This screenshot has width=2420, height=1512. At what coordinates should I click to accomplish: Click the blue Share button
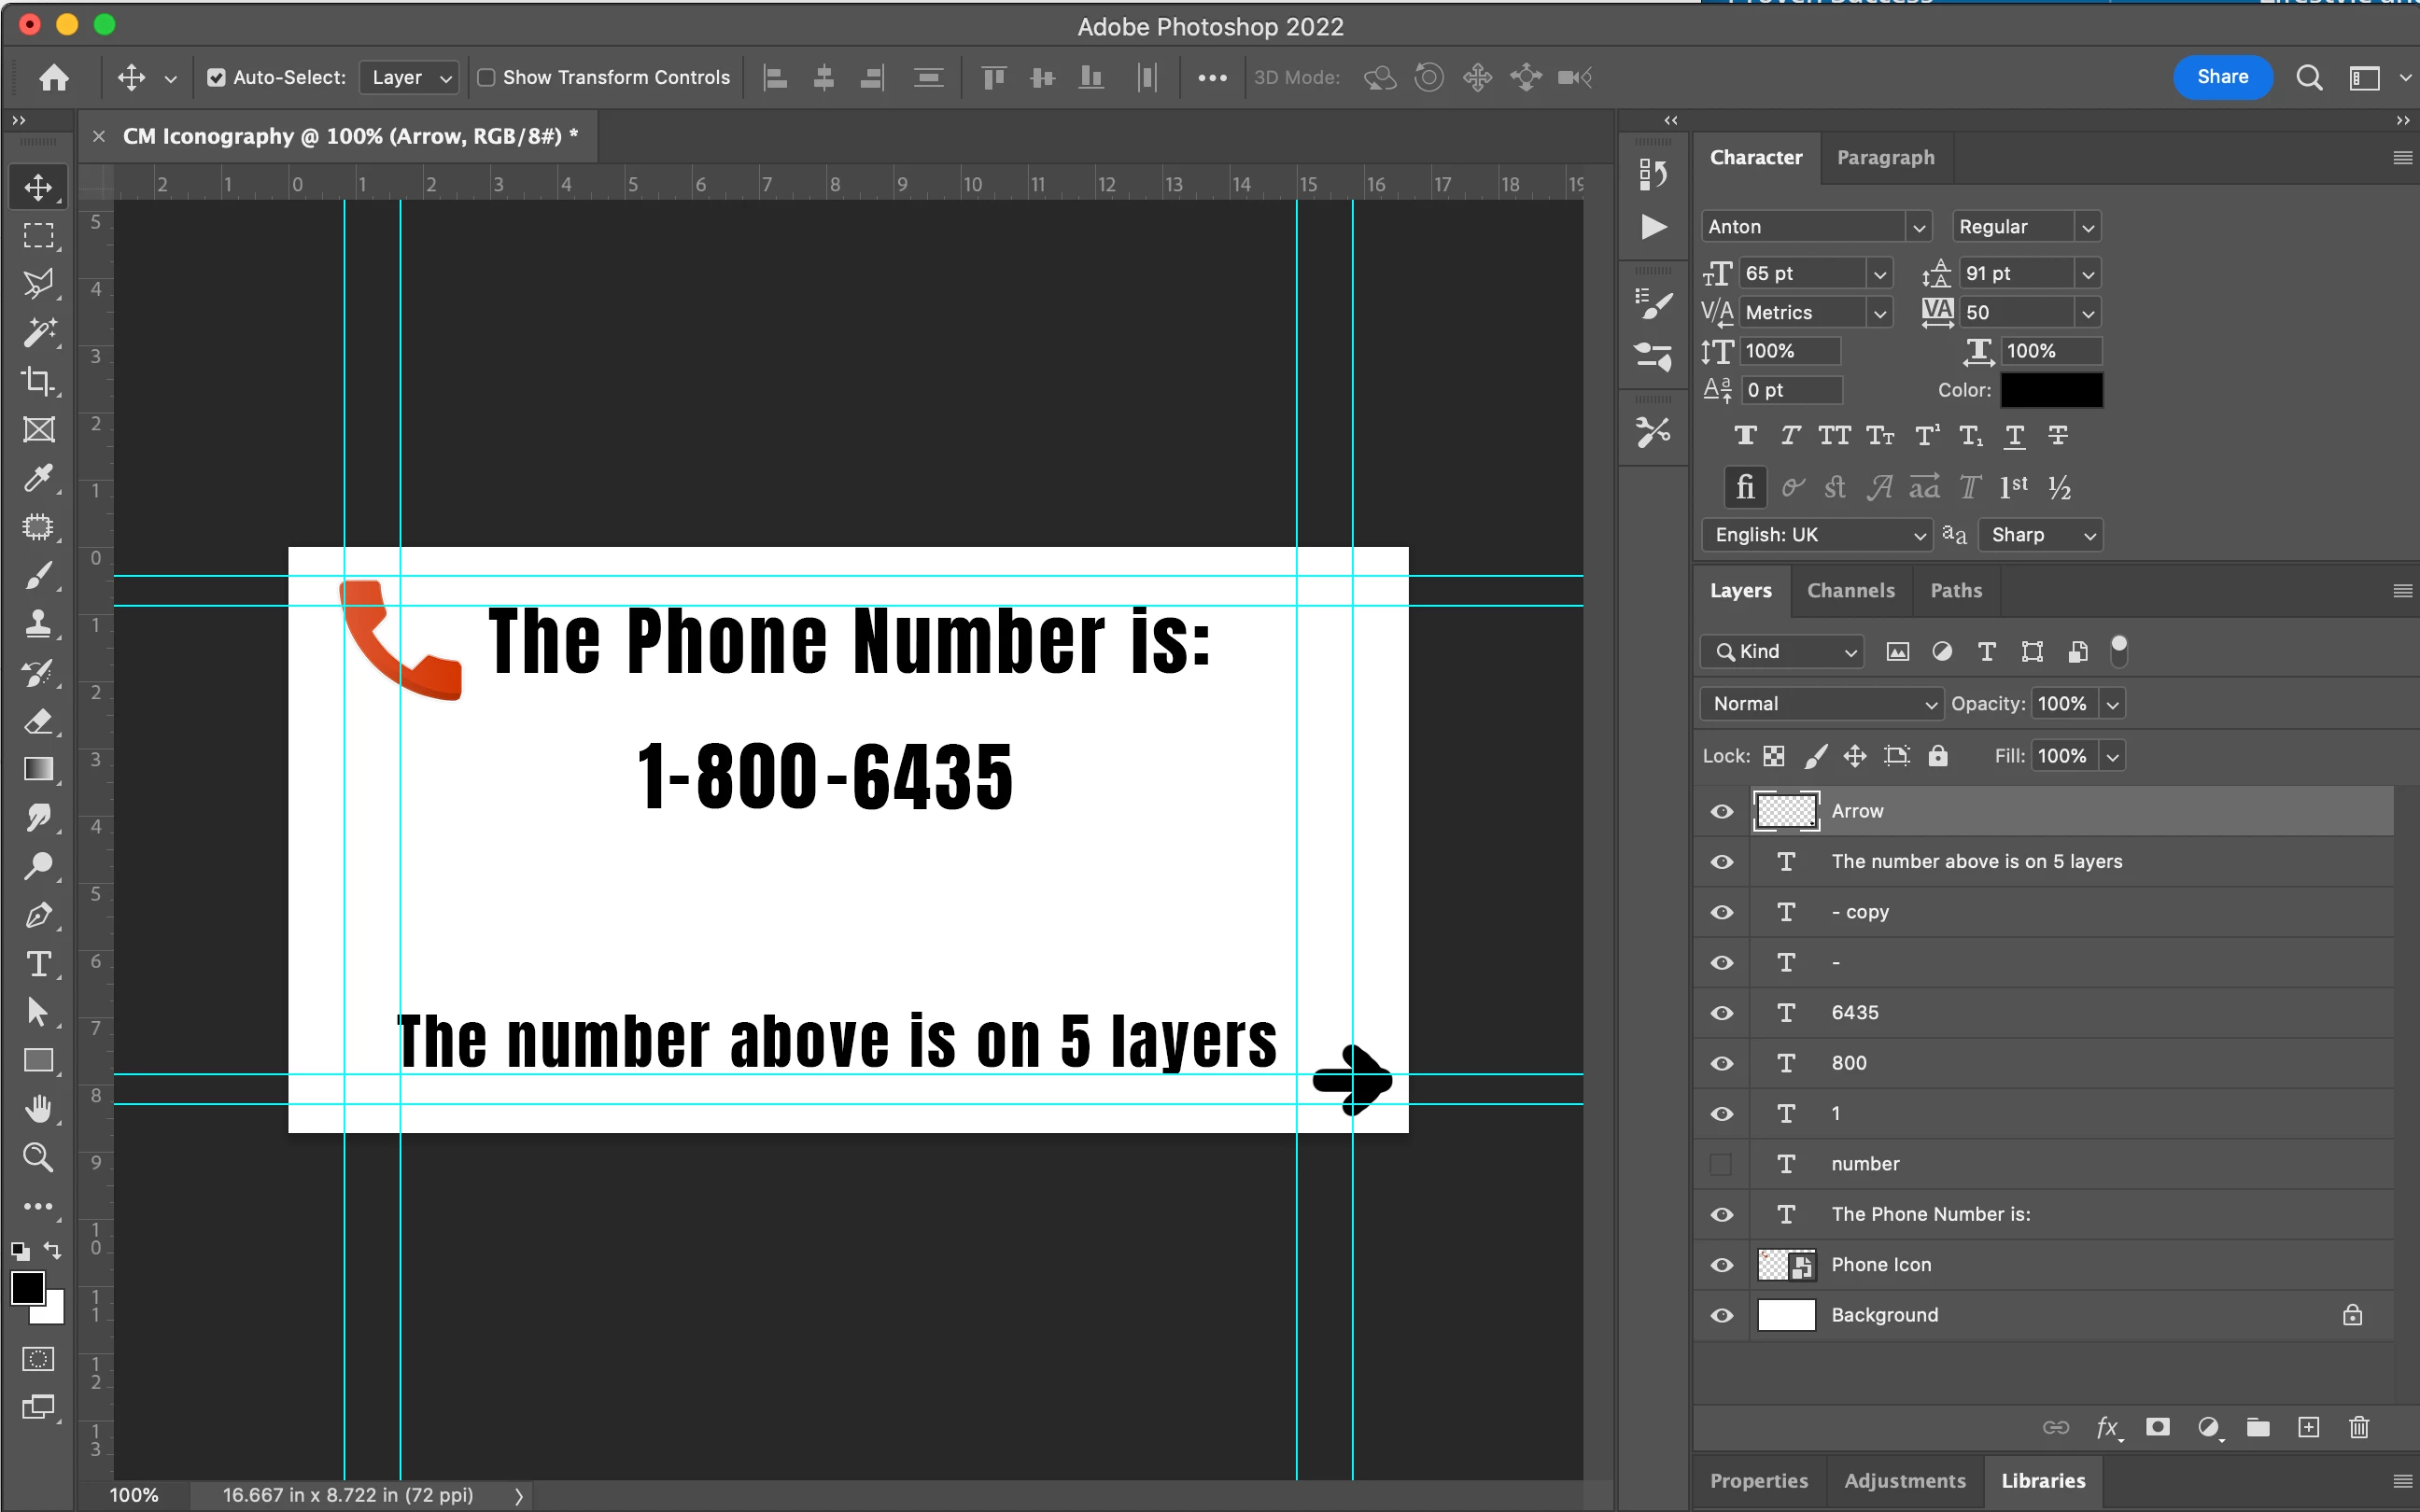click(2222, 77)
